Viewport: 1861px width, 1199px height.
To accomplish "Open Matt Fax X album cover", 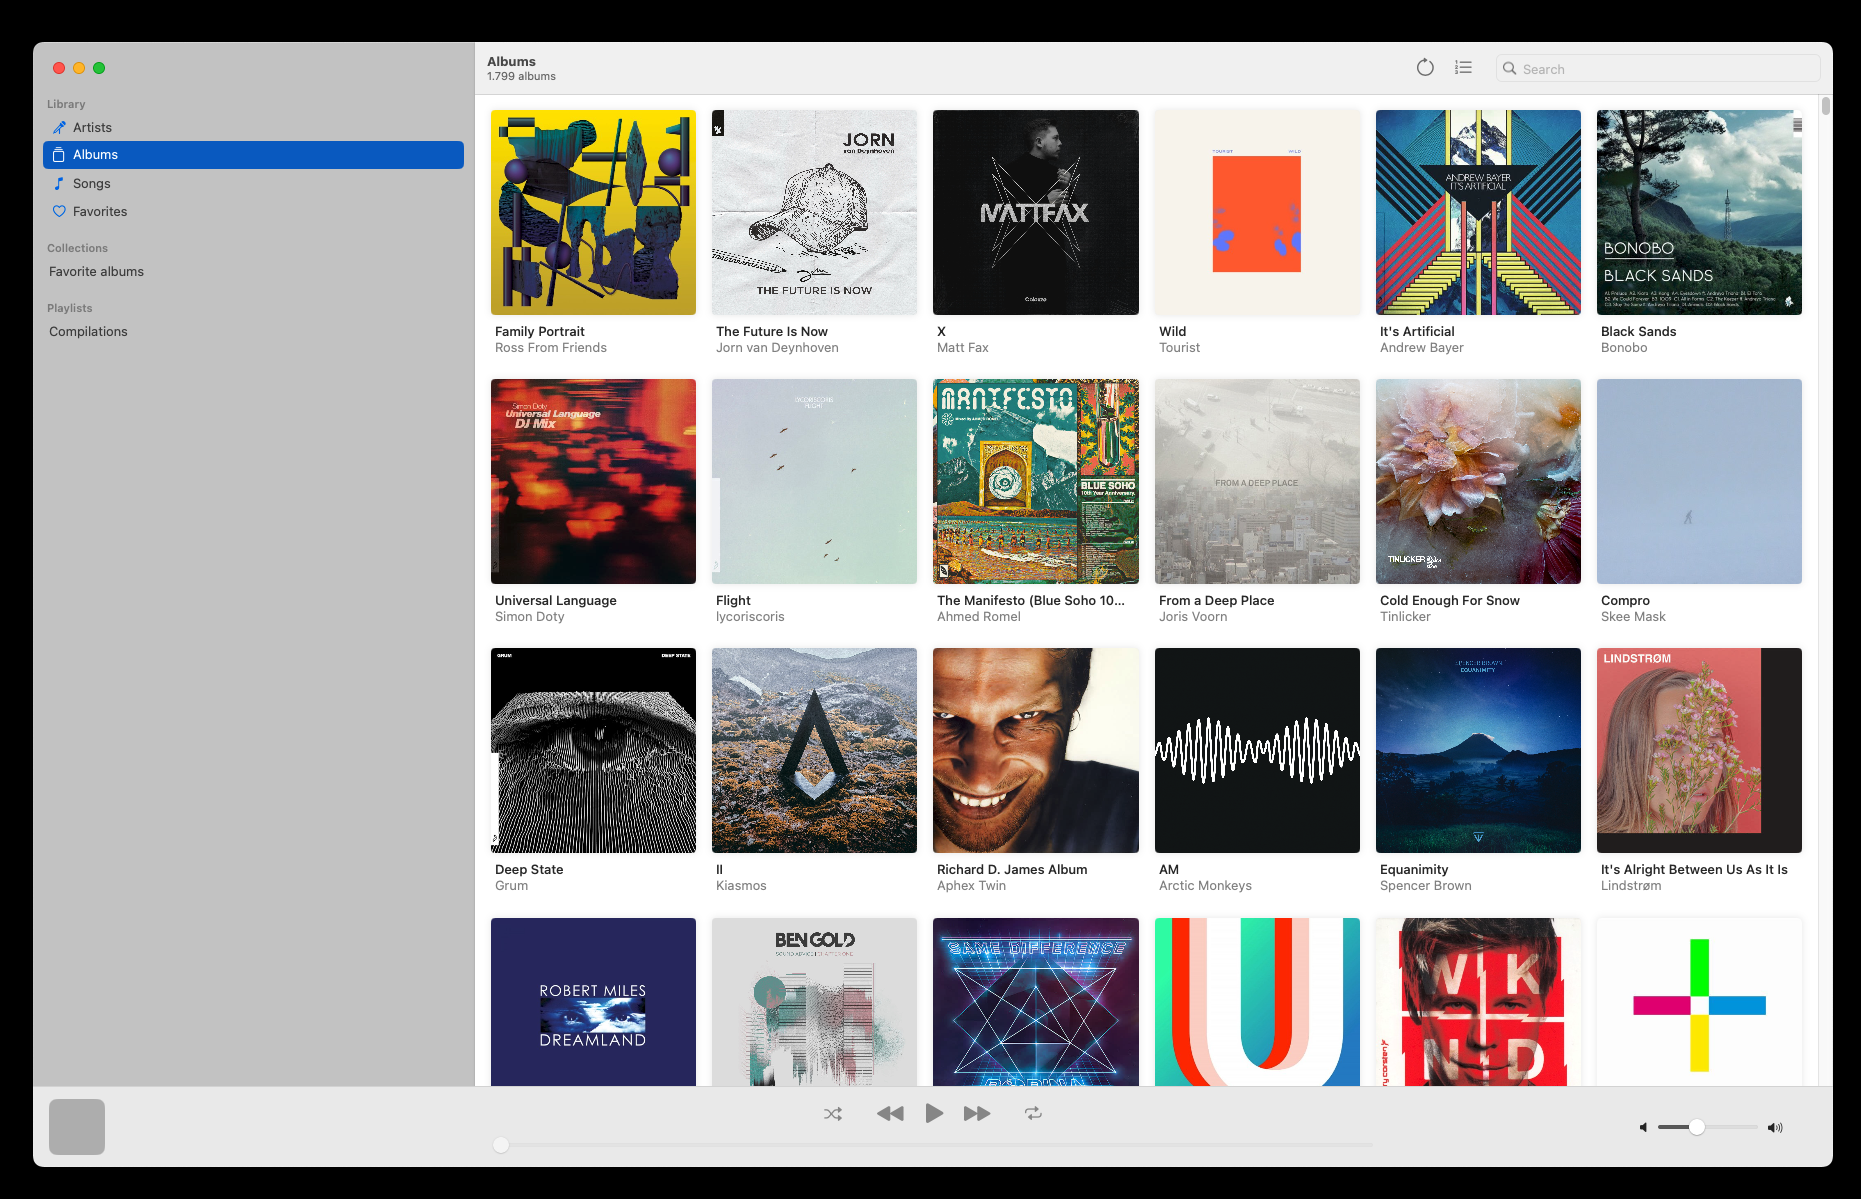I will pyautogui.click(x=1035, y=212).
